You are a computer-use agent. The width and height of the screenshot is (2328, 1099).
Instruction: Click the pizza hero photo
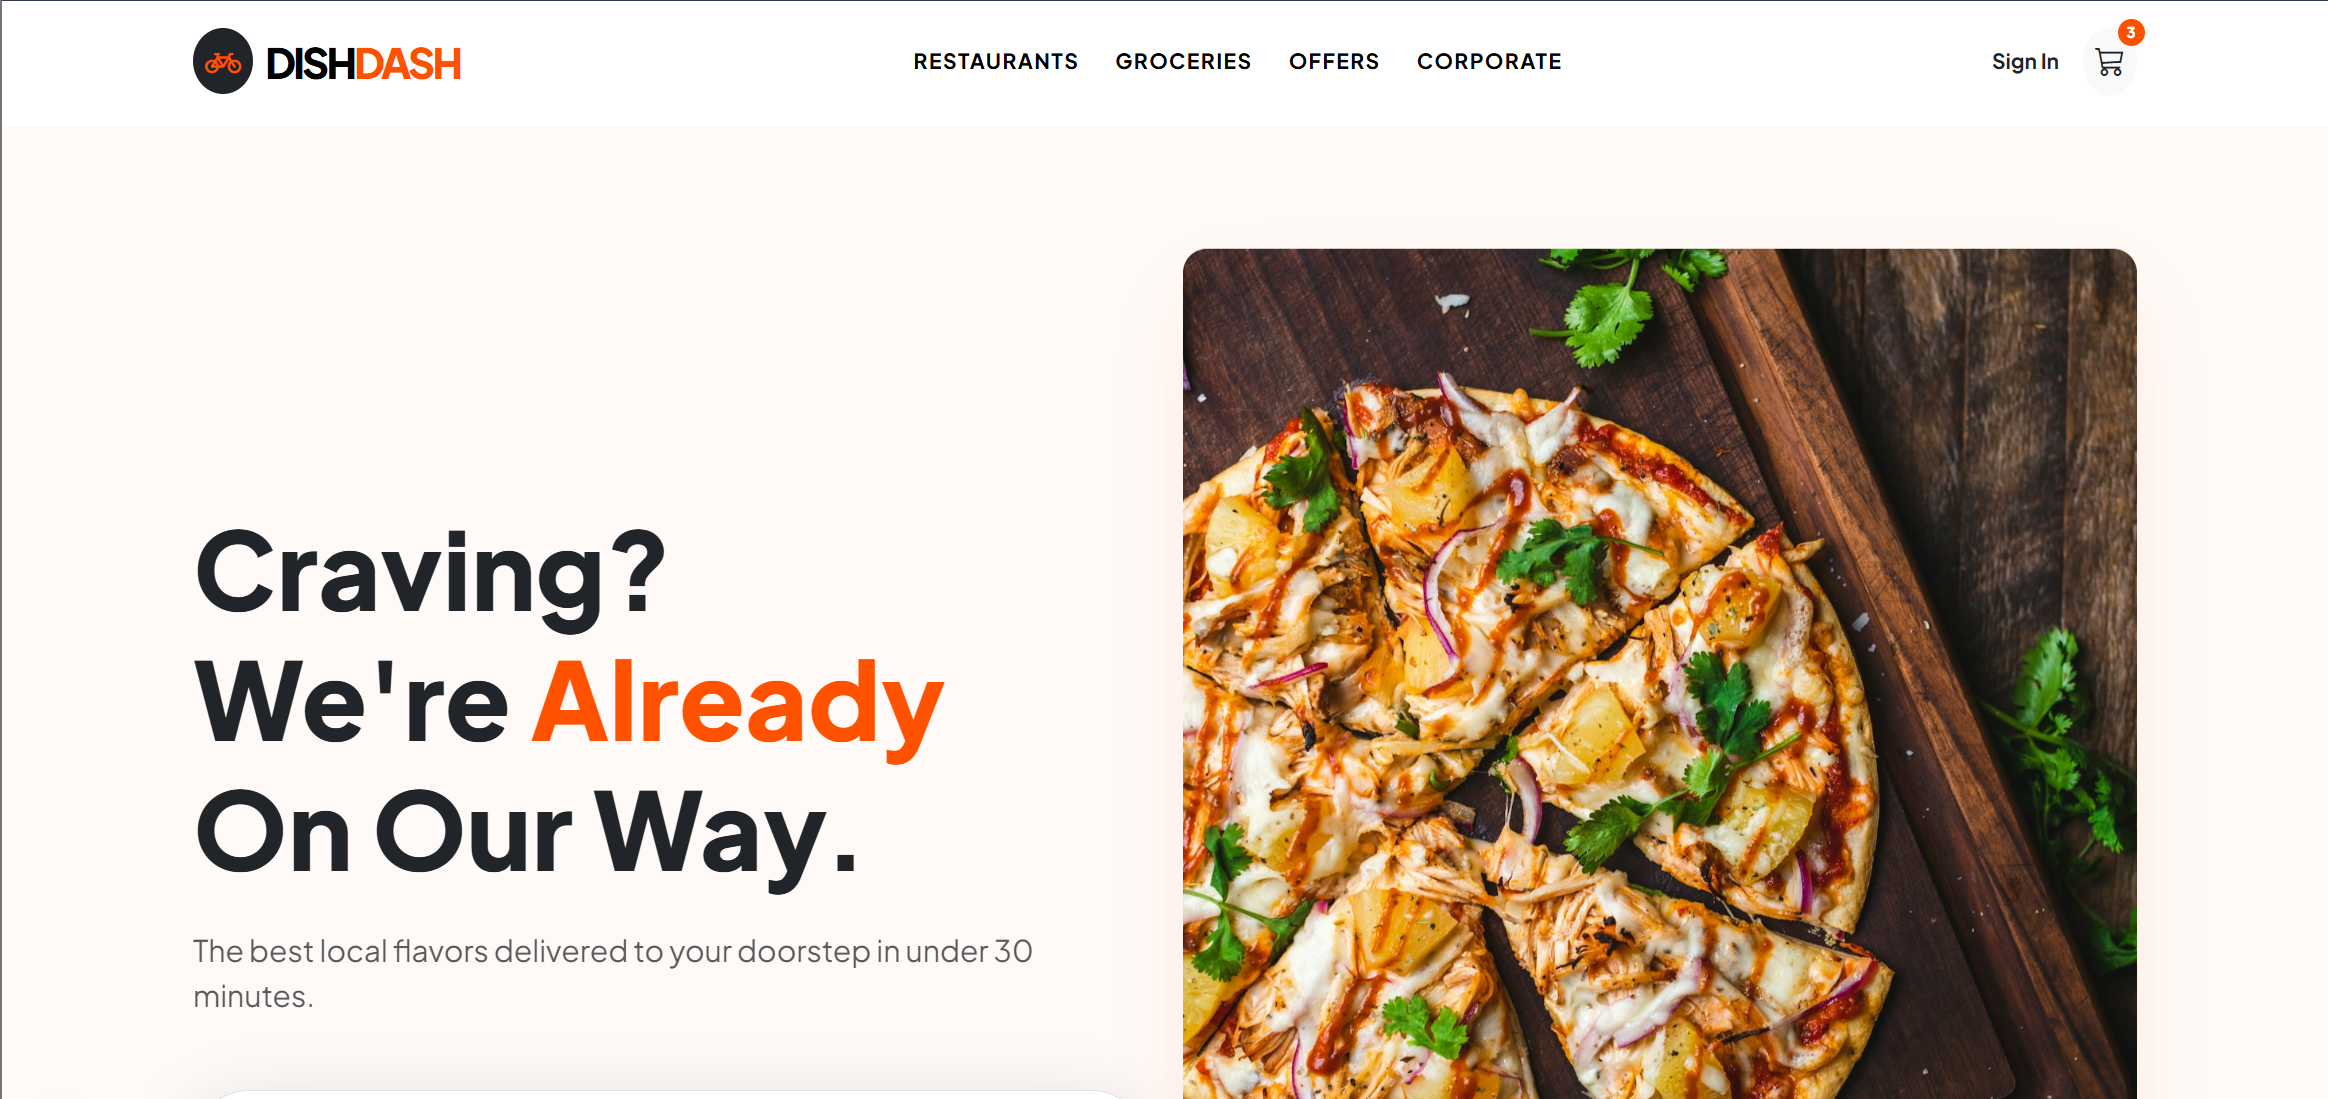1659,674
